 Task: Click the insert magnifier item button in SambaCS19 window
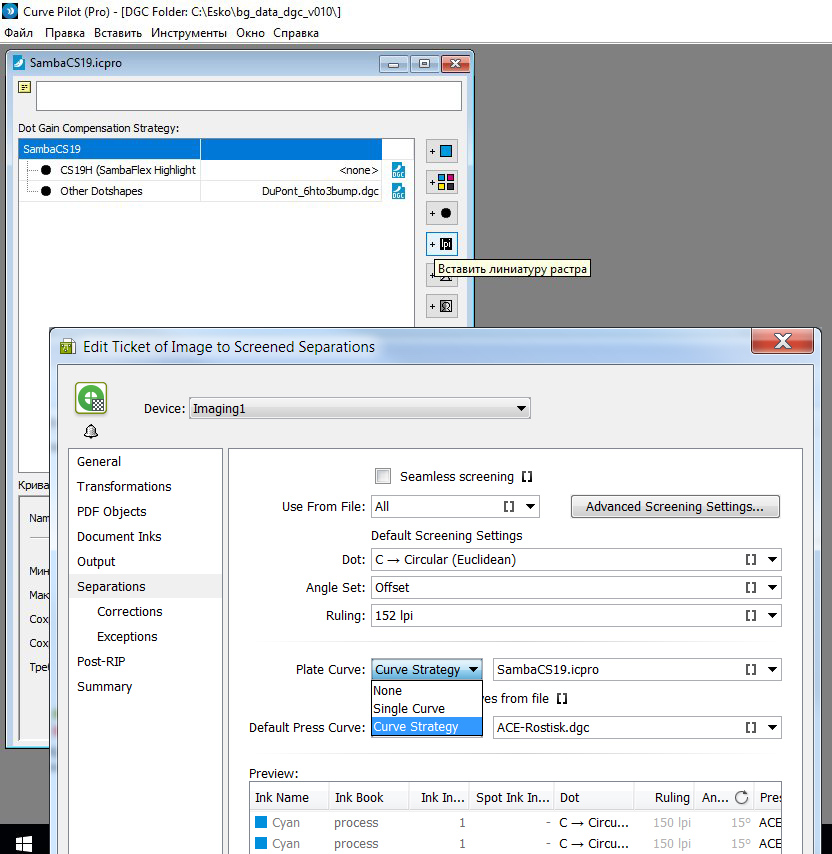[442, 306]
